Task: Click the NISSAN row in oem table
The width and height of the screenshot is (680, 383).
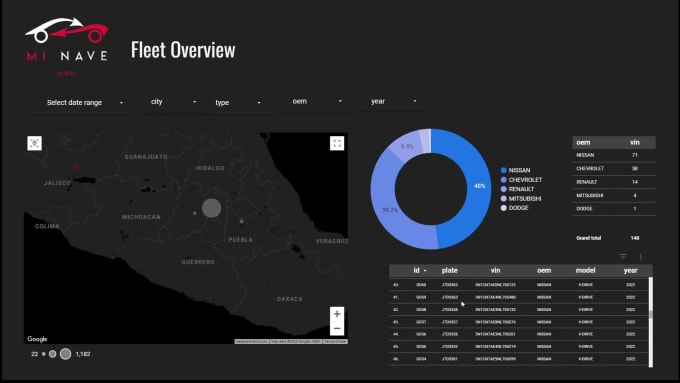Action: (614, 155)
